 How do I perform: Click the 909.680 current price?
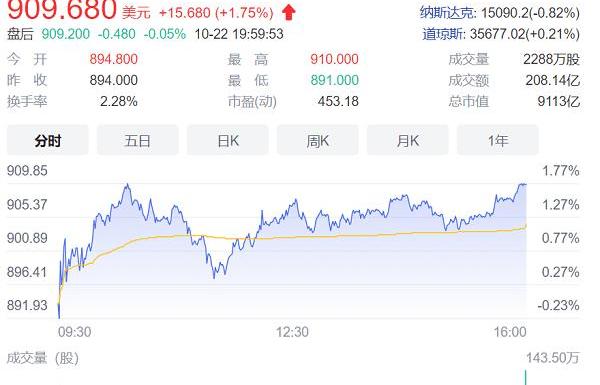coord(62,10)
